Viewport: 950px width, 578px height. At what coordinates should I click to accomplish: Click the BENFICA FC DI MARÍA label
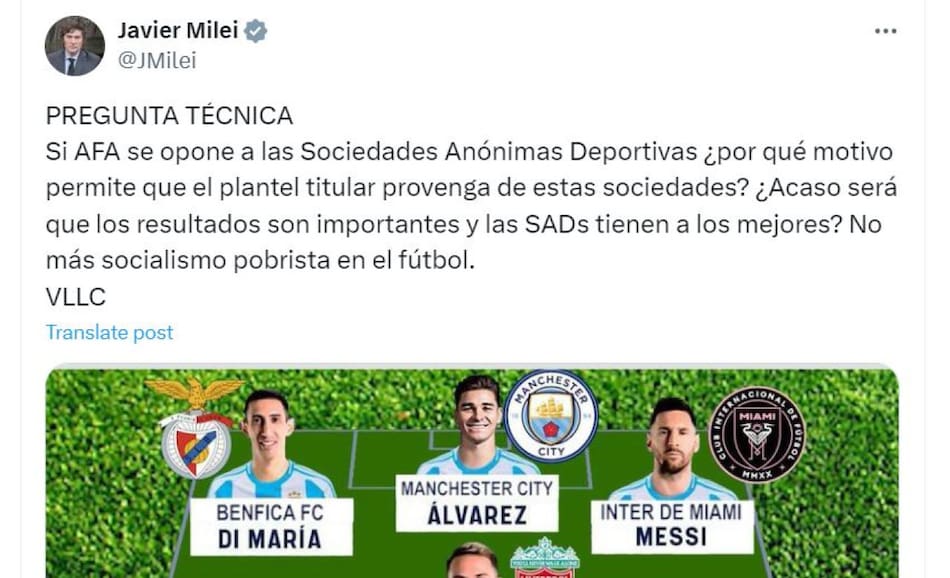(270, 526)
